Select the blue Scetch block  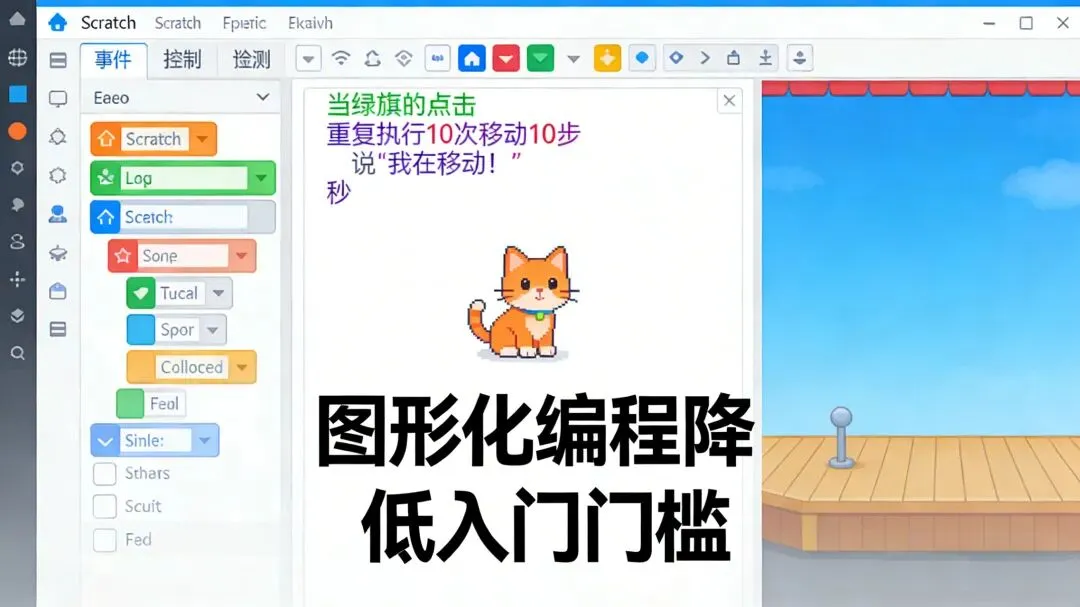(x=183, y=217)
